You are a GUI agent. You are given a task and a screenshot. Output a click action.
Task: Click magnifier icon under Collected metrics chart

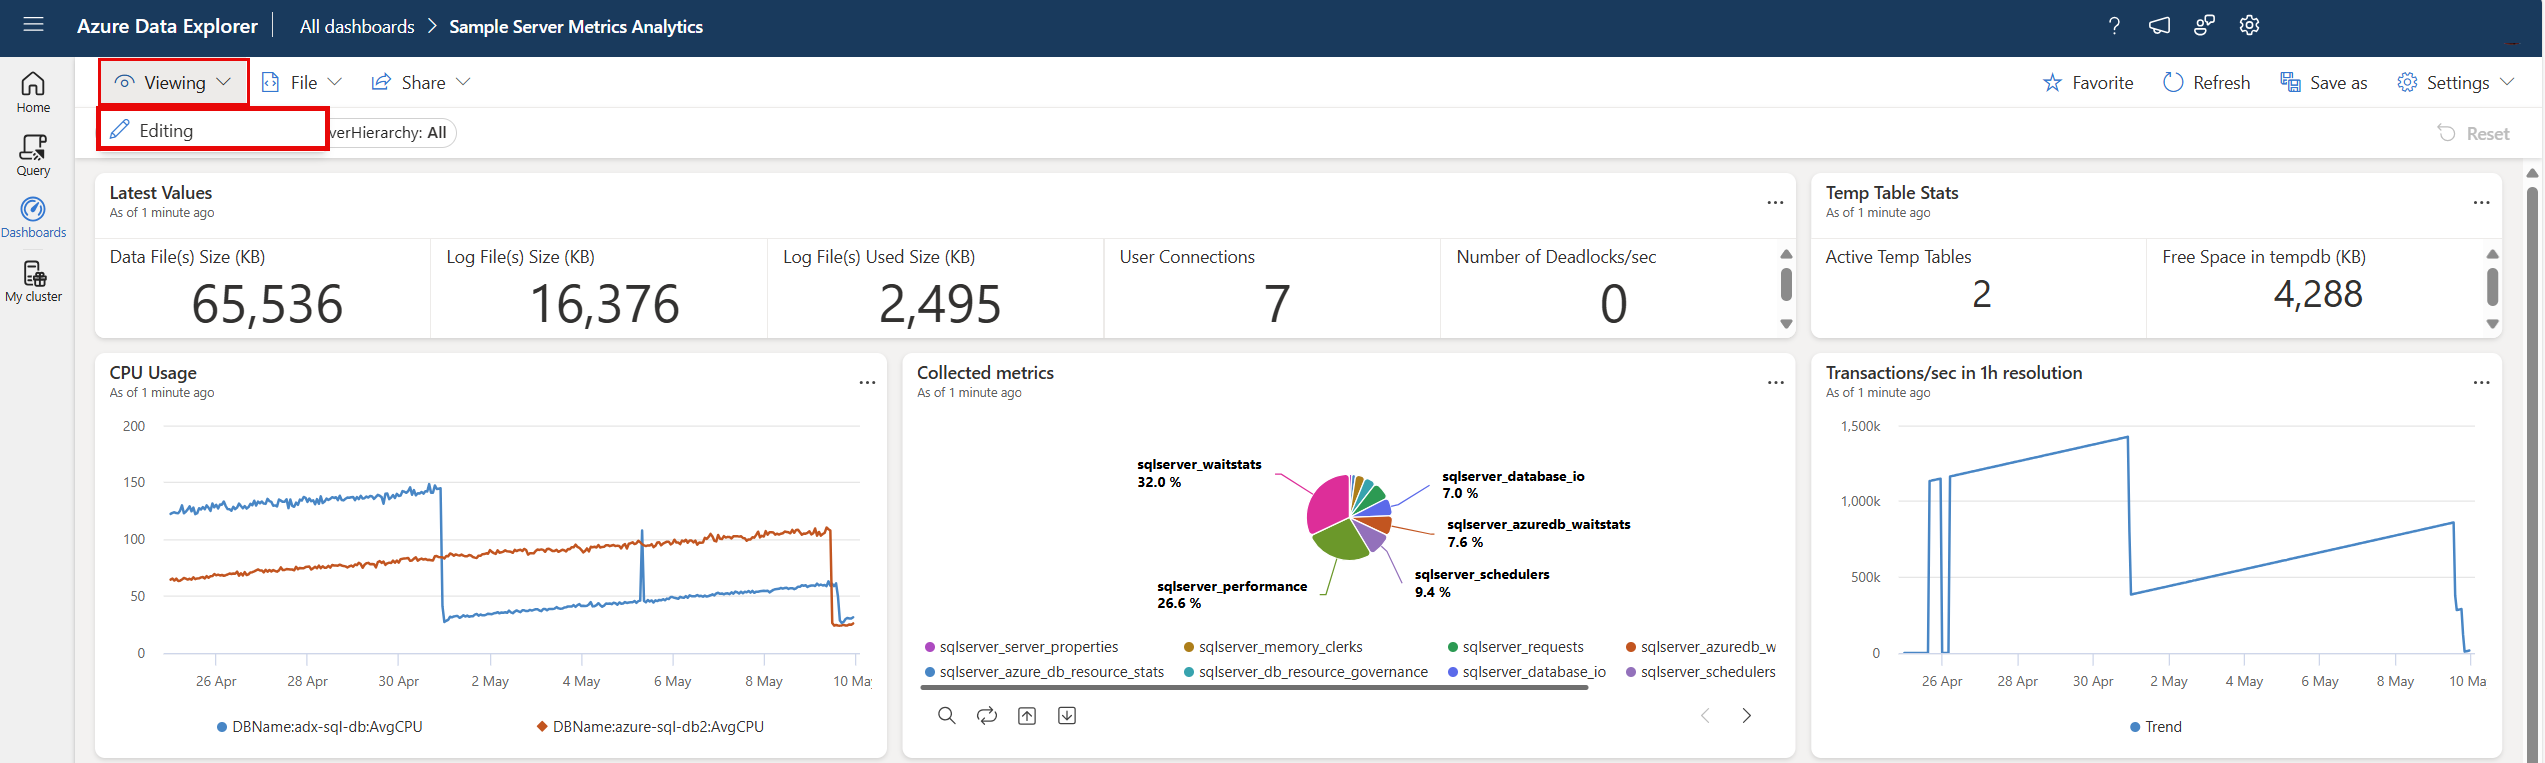[946, 716]
